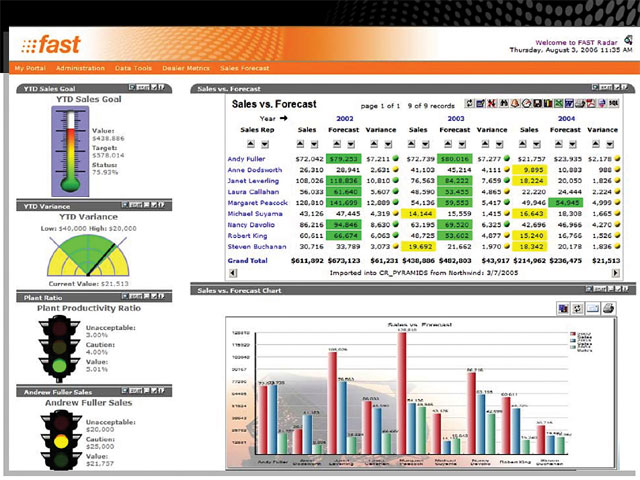Open the Administration menu
The image size is (640, 480).
pos(80,68)
